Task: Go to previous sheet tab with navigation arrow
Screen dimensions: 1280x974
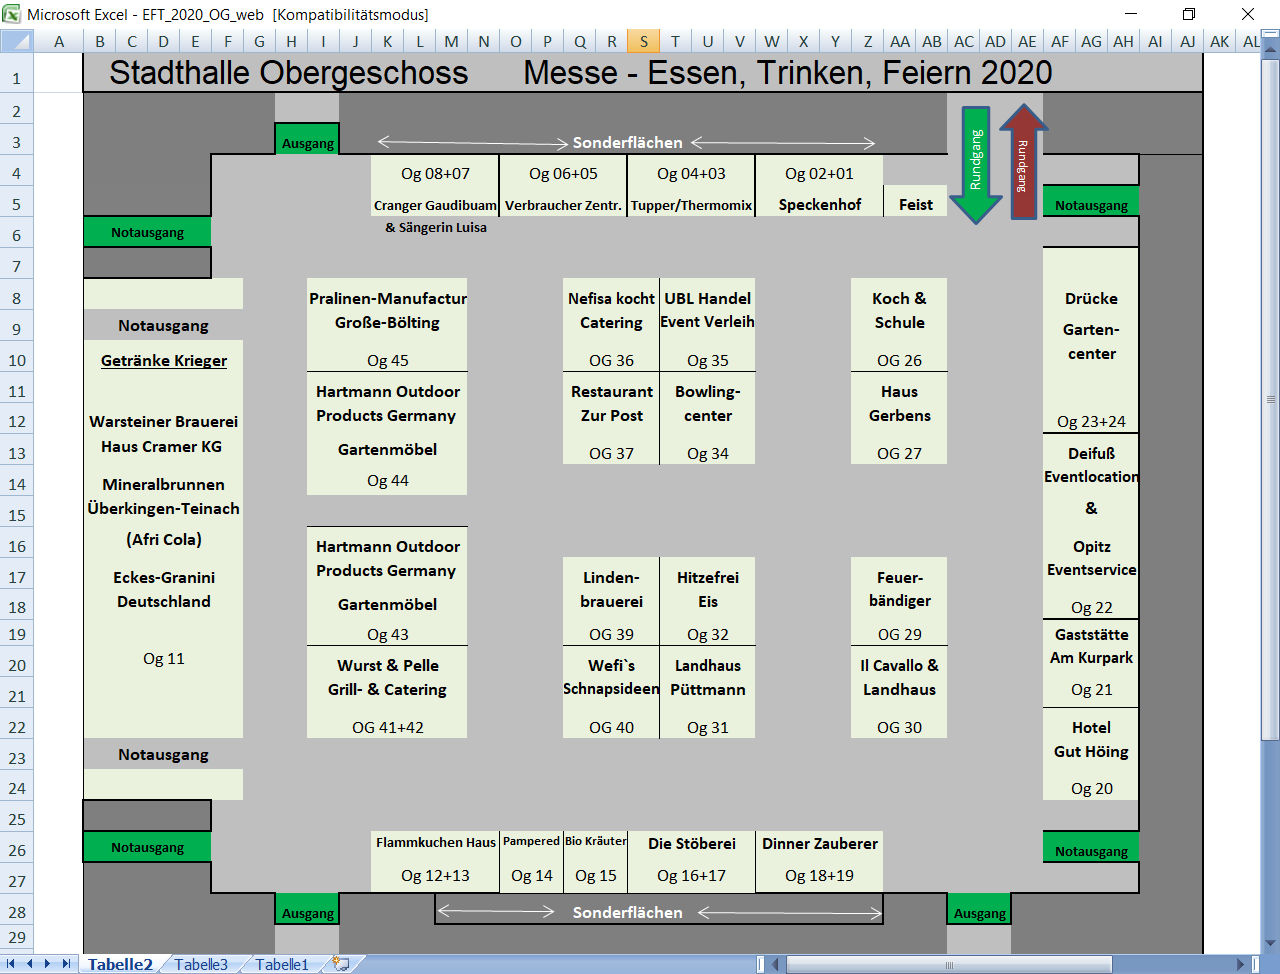Action: pyautogui.click(x=30, y=964)
